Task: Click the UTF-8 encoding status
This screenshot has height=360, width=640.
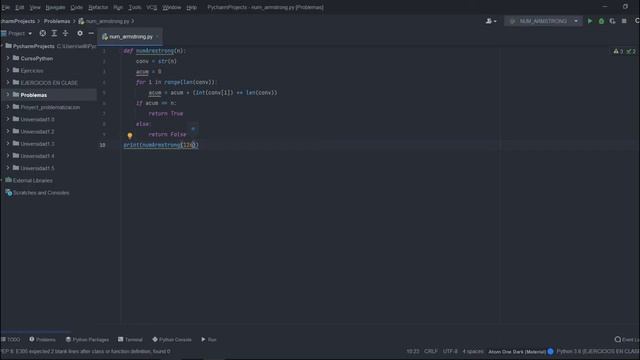Action: [x=450, y=351]
